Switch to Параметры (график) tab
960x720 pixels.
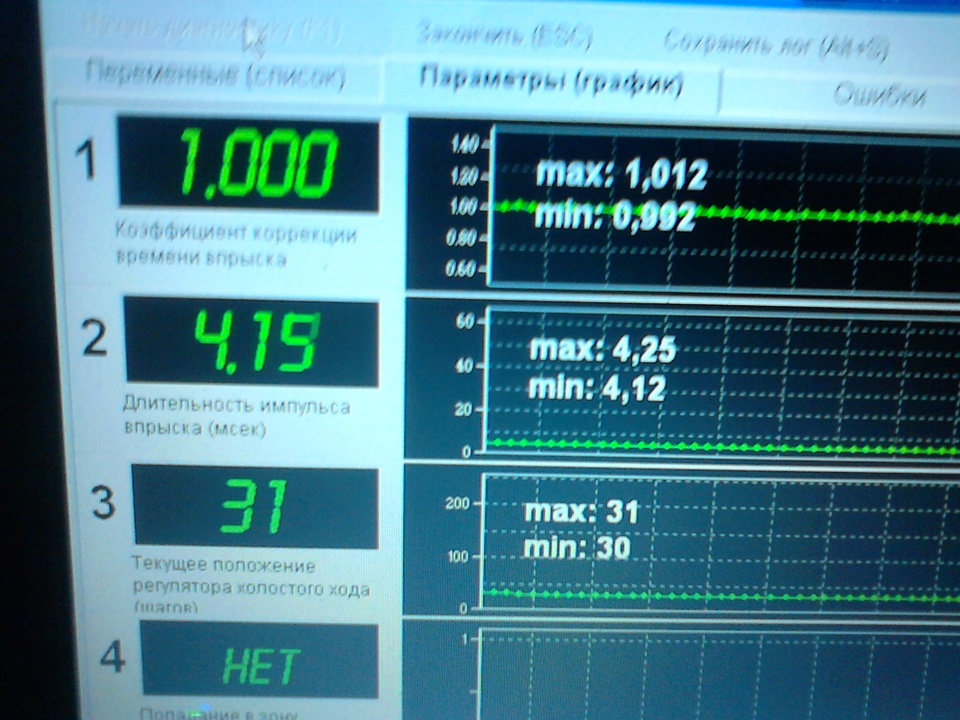coord(551,81)
